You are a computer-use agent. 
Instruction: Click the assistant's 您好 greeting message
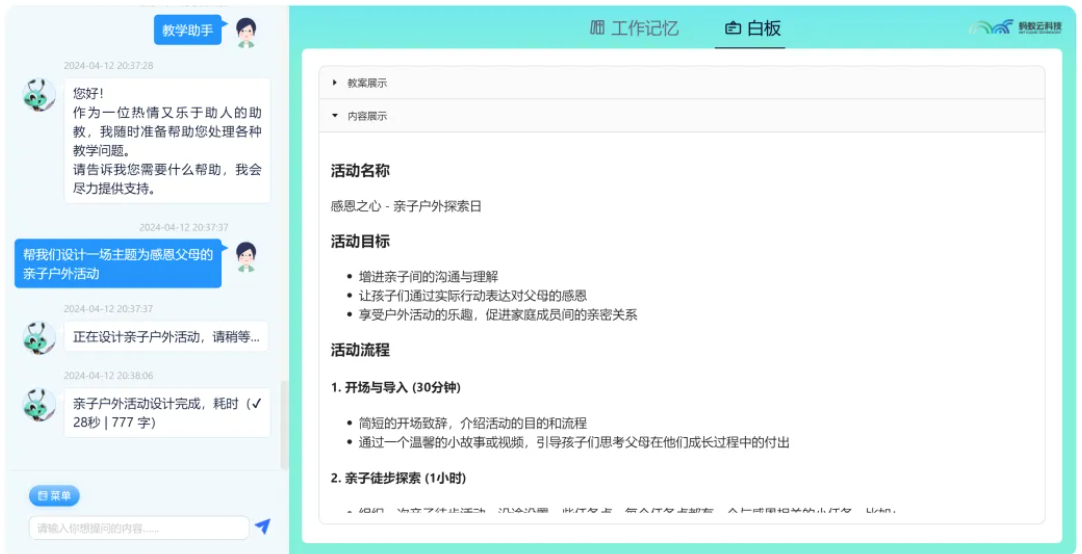click(167, 141)
